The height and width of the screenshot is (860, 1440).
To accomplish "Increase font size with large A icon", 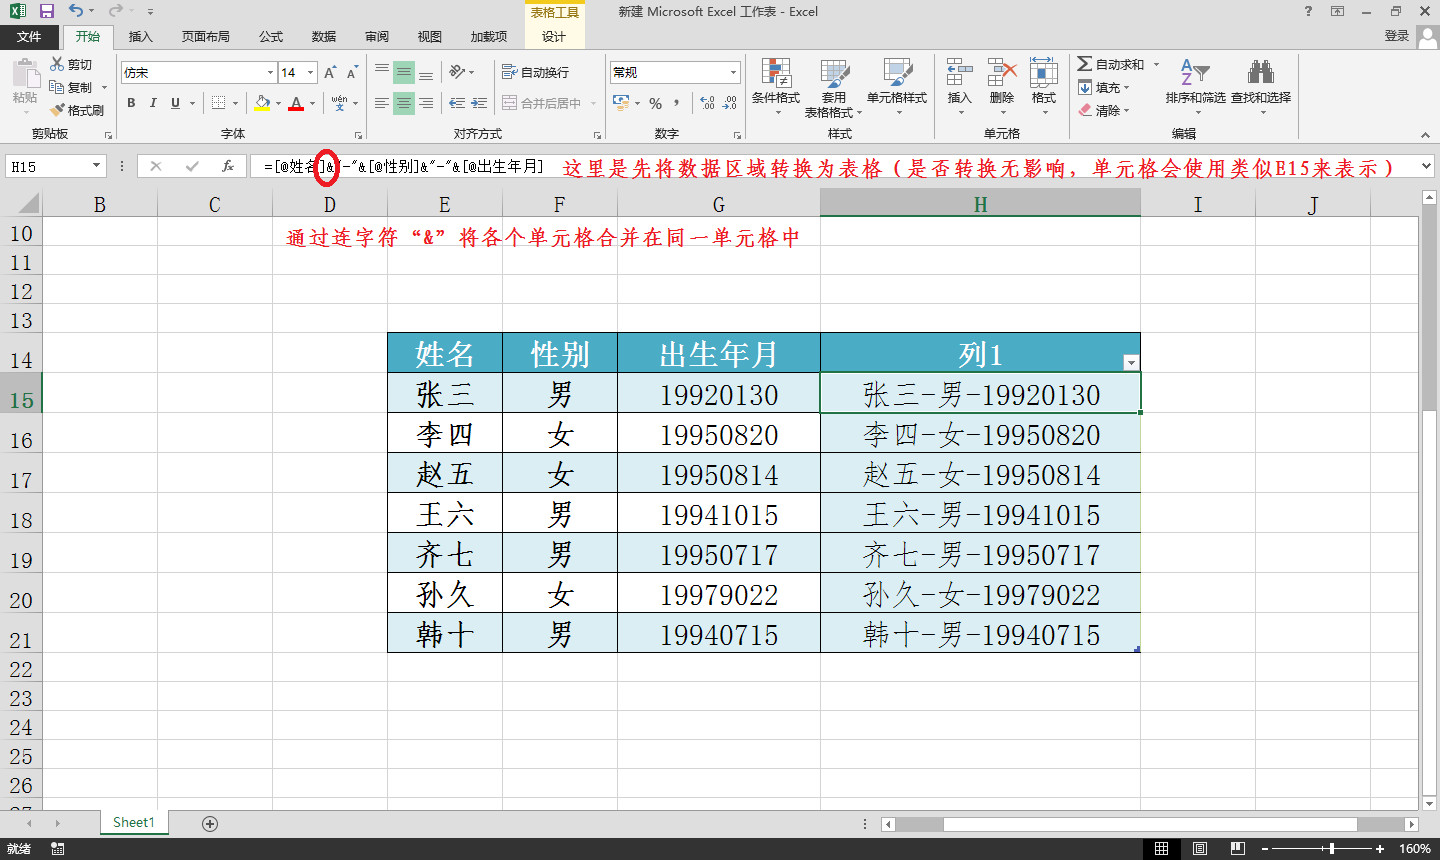I will [x=330, y=72].
